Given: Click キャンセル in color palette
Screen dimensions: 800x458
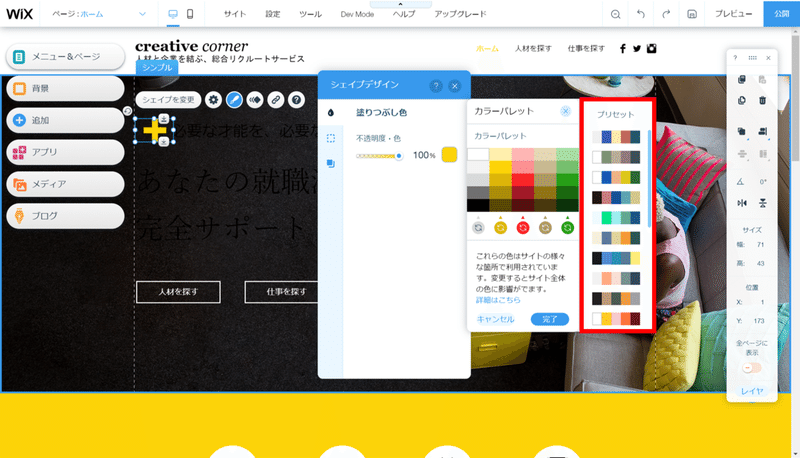Looking at the screenshot, I should pyautogui.click(x=495, y=319).
